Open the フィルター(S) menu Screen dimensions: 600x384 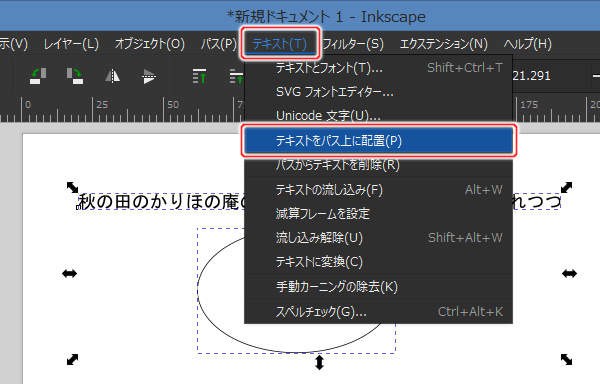click(353, 44)
